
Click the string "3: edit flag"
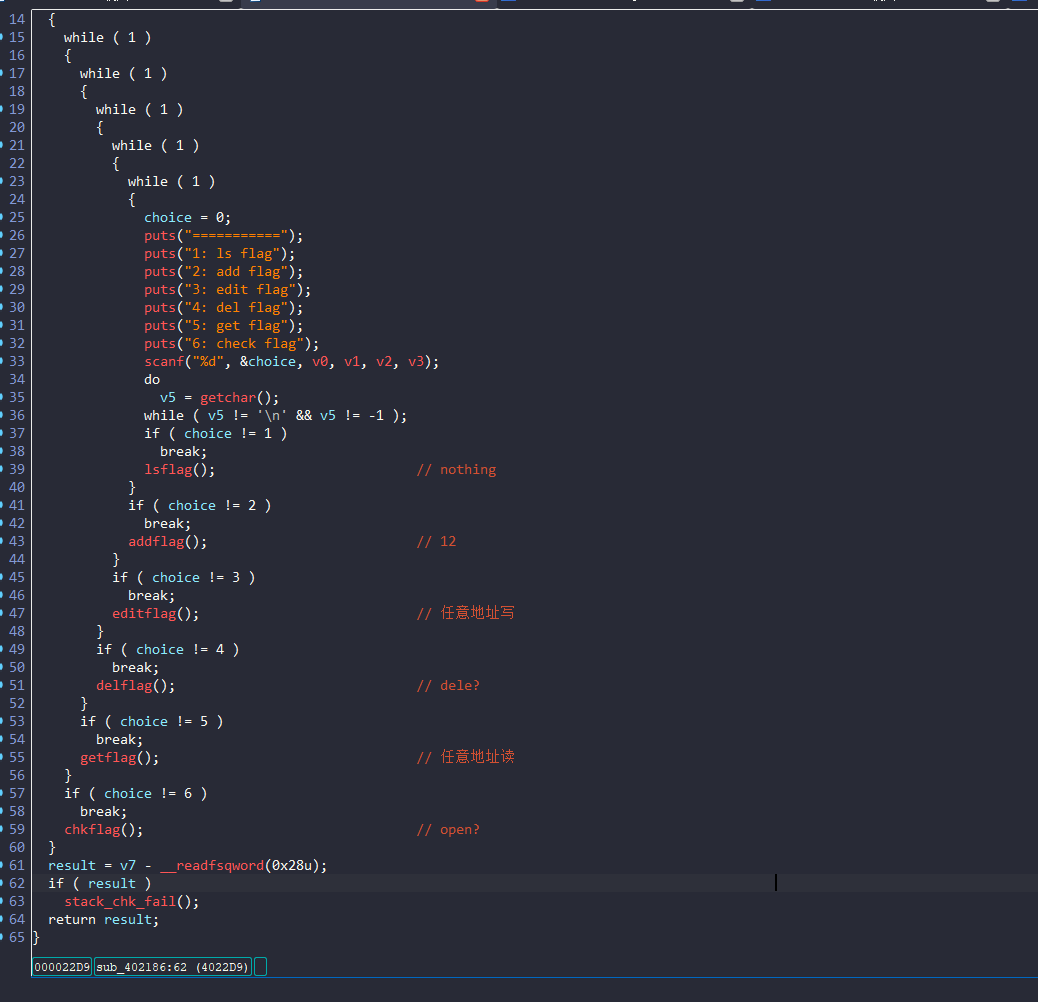point(240,289)
